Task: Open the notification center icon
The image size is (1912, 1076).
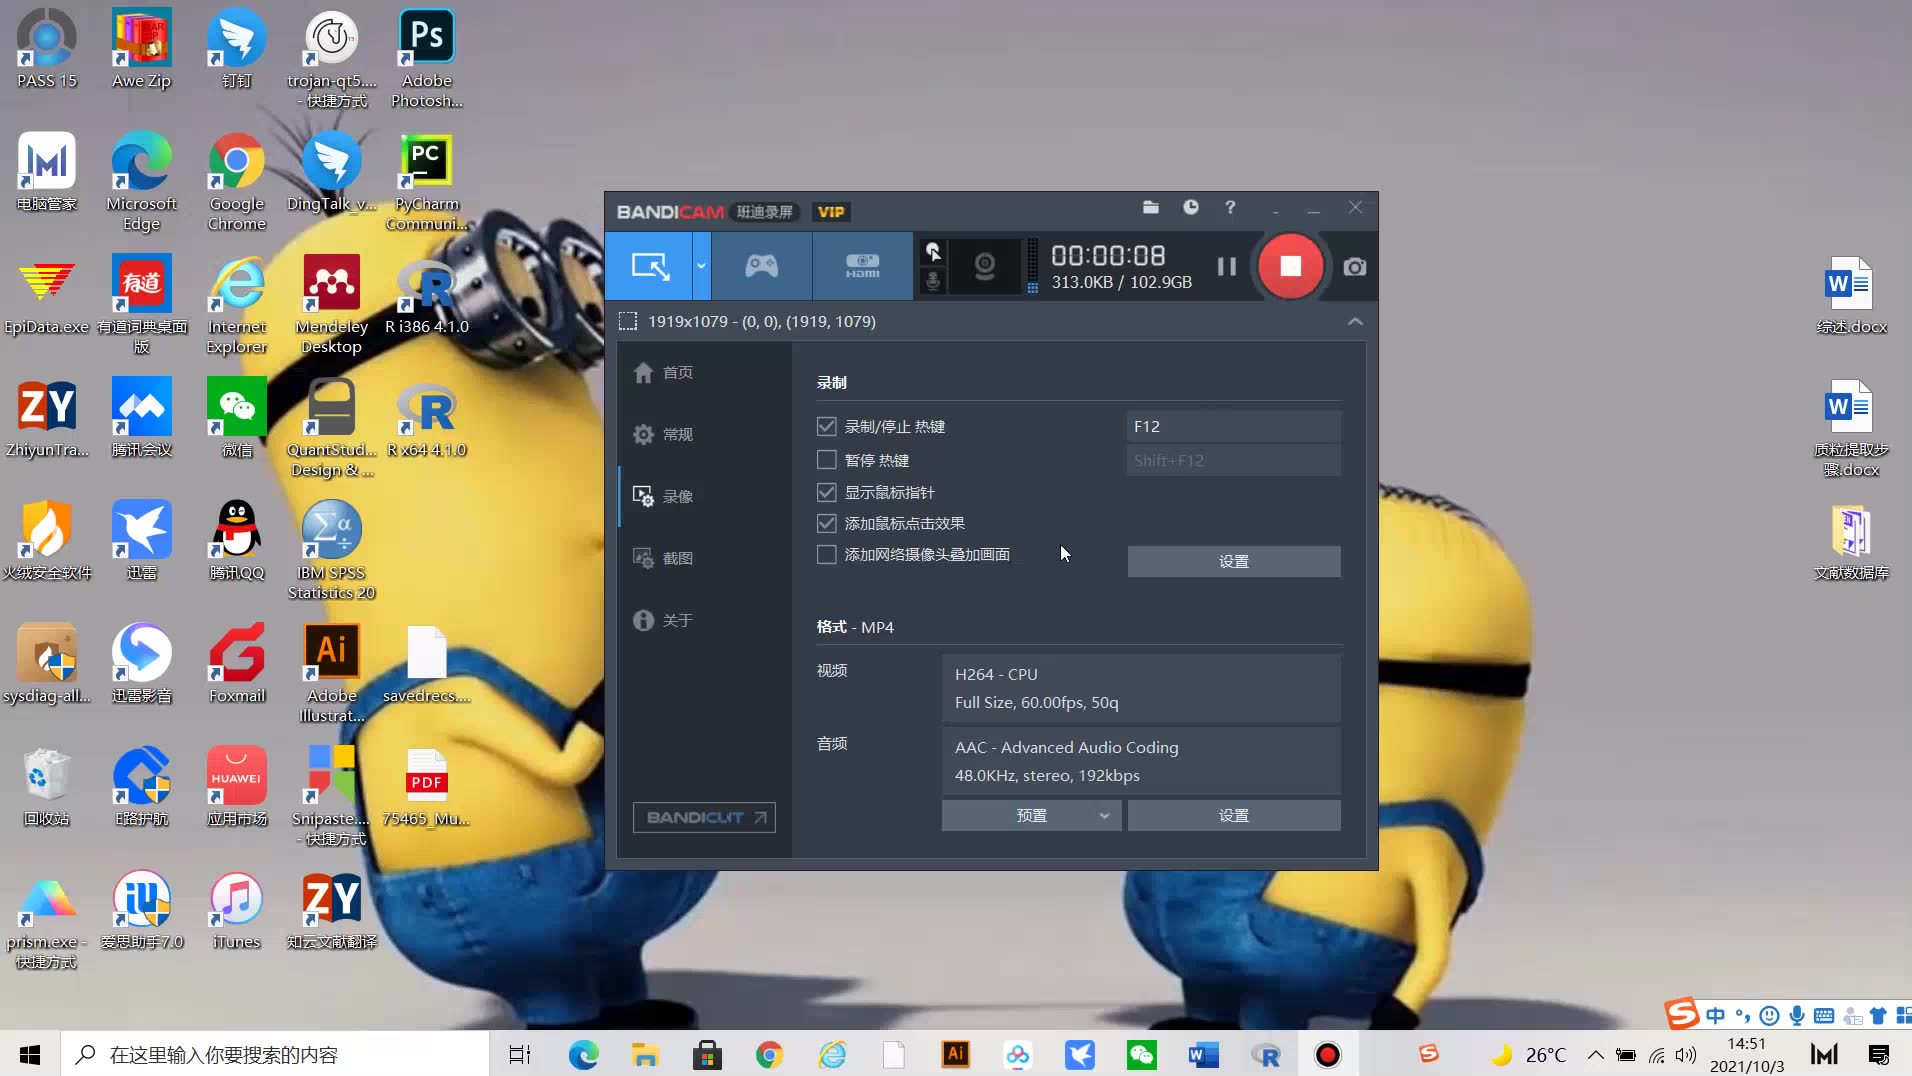Action: (x=1878, y=1054)
